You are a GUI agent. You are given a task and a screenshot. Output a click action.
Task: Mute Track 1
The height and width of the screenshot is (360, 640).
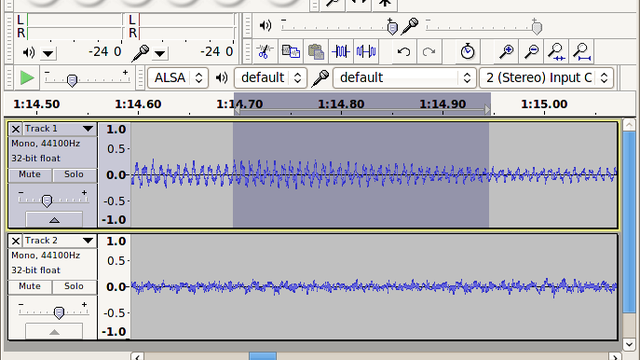coord(30,175)
